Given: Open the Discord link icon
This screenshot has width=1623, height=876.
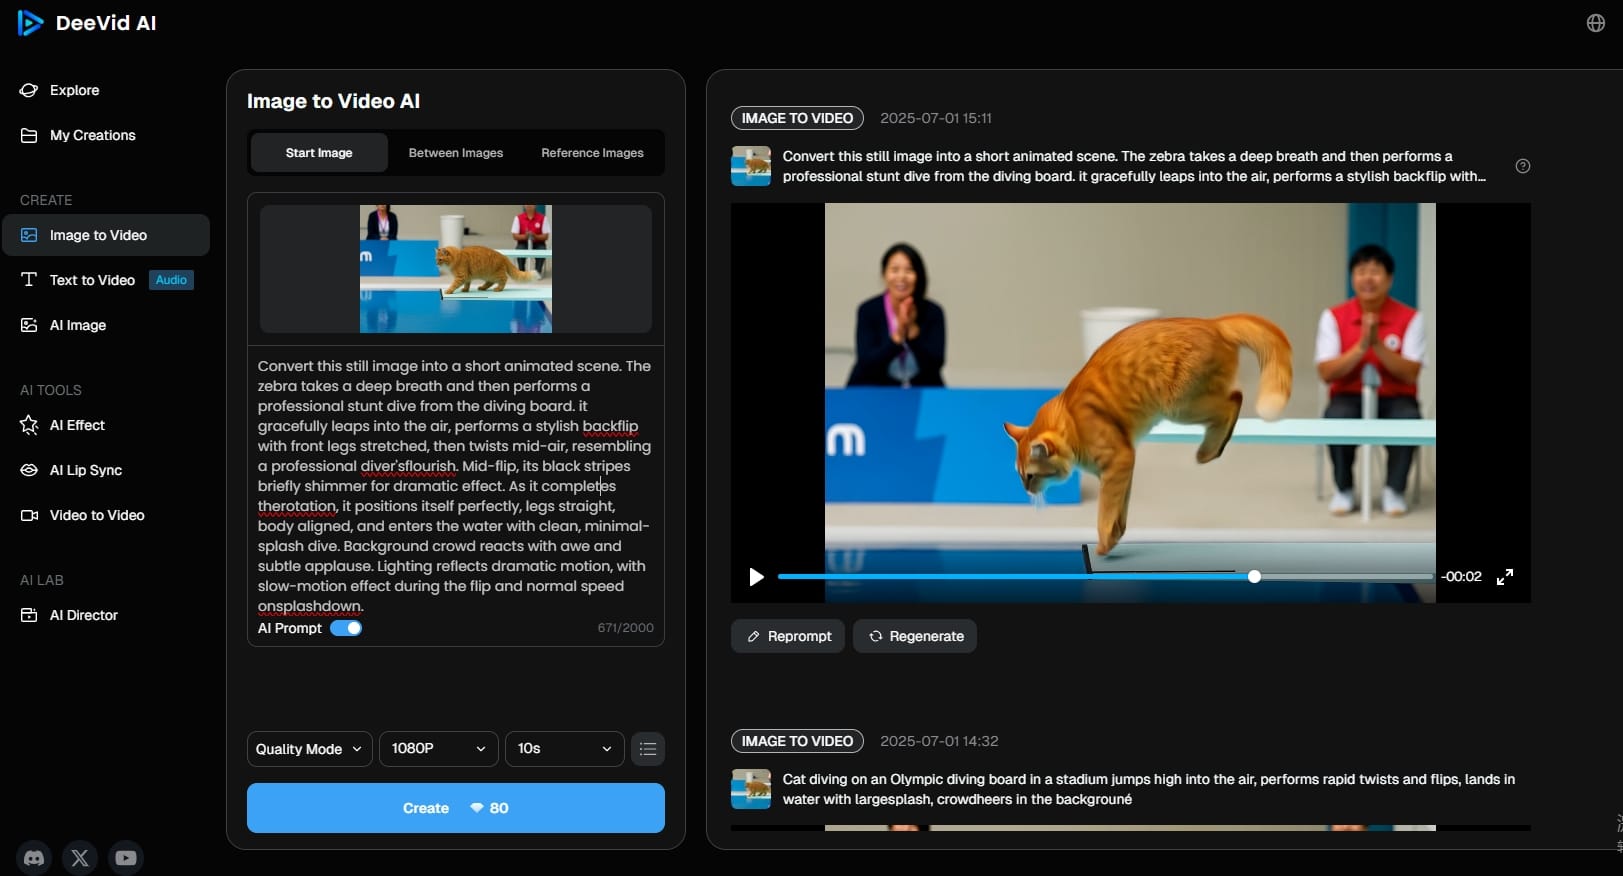Looking at the screenshot, I should [34, 857].
